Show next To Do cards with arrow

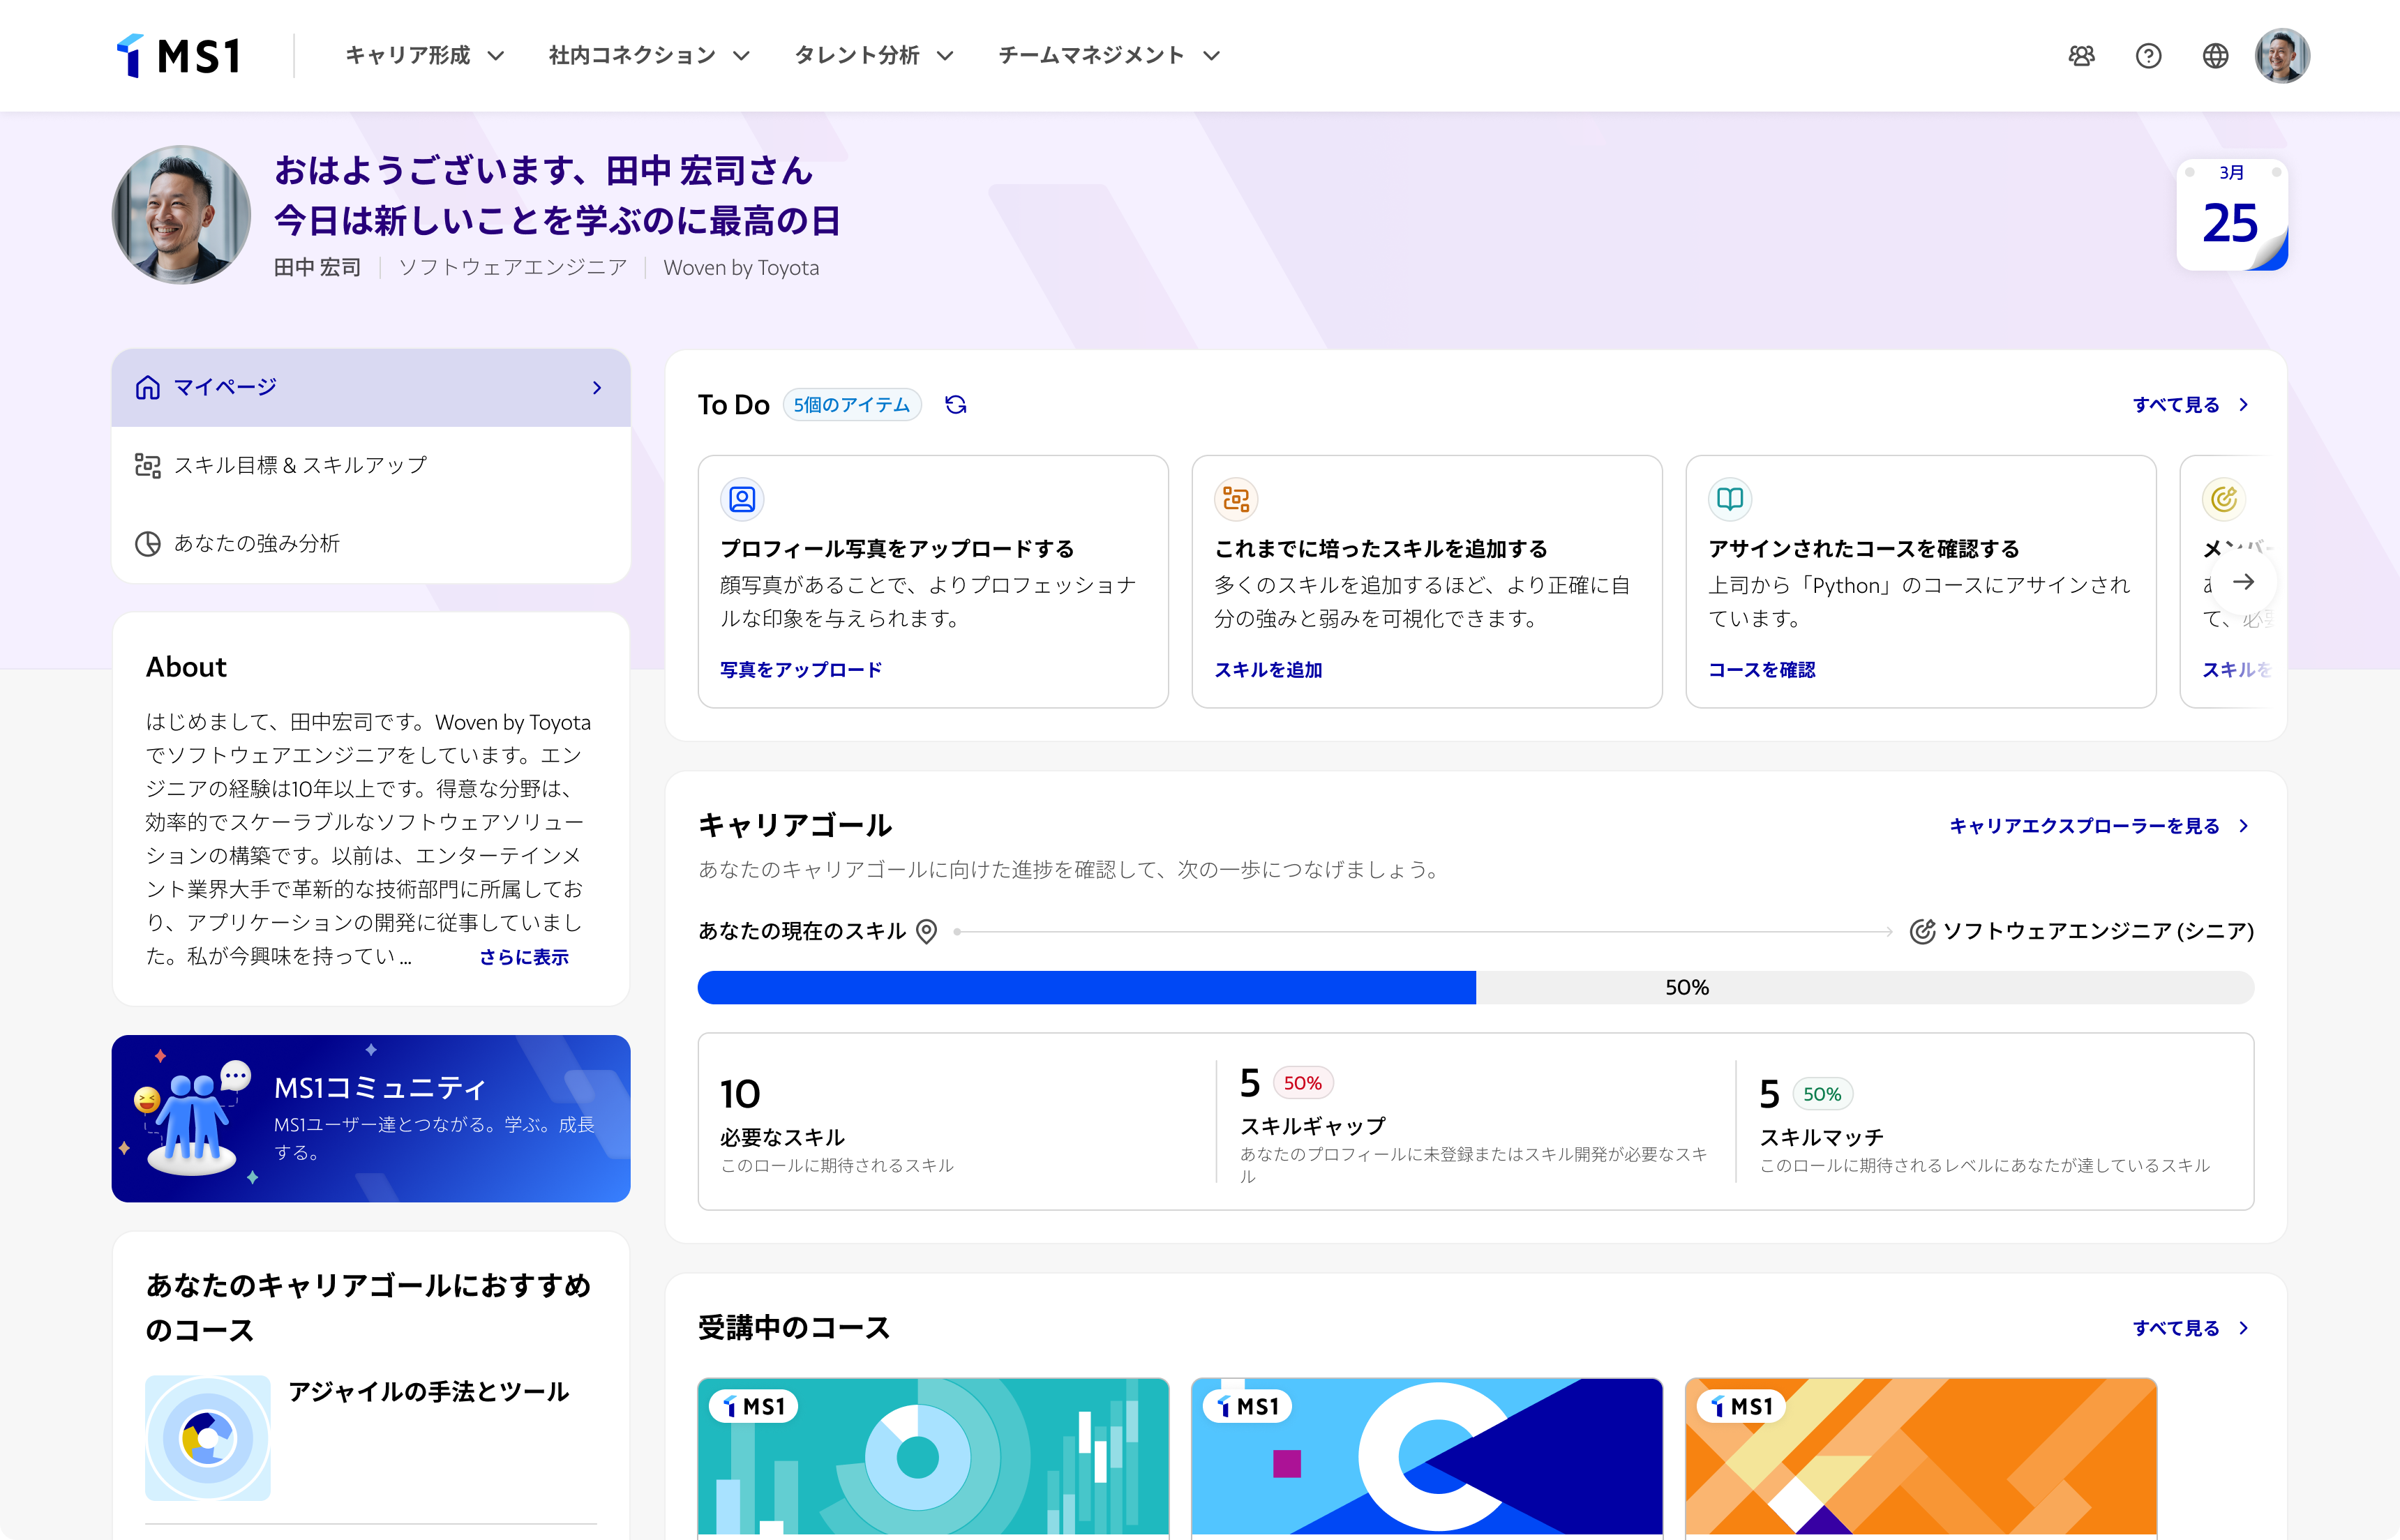2245,582
